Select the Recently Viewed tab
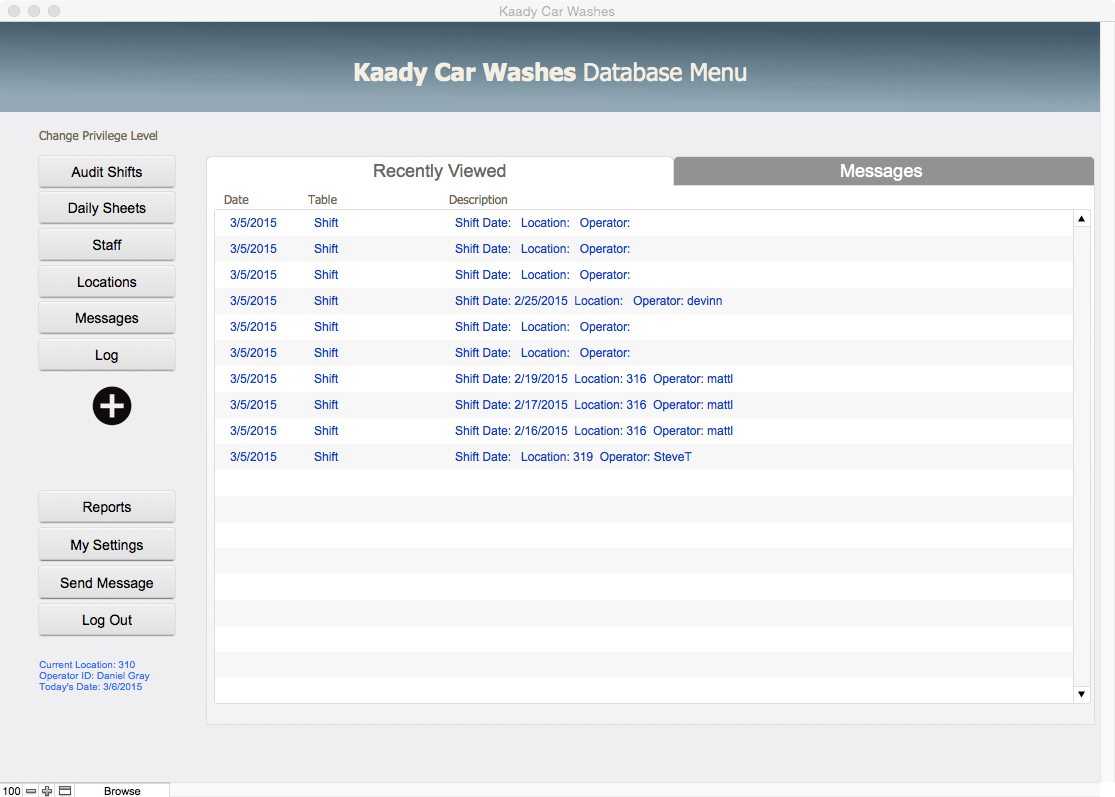The image size is (1115, 797). tap(439, 171)
